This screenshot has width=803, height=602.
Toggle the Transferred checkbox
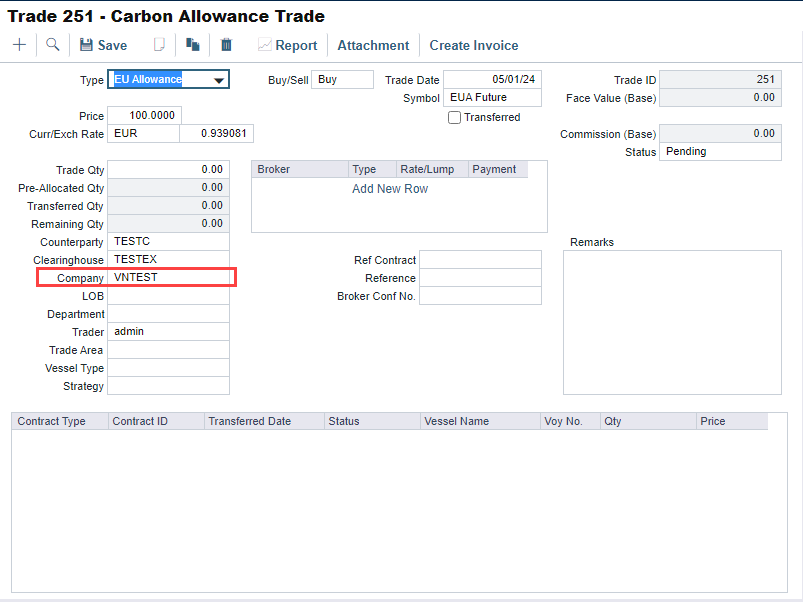pos(455,117)
